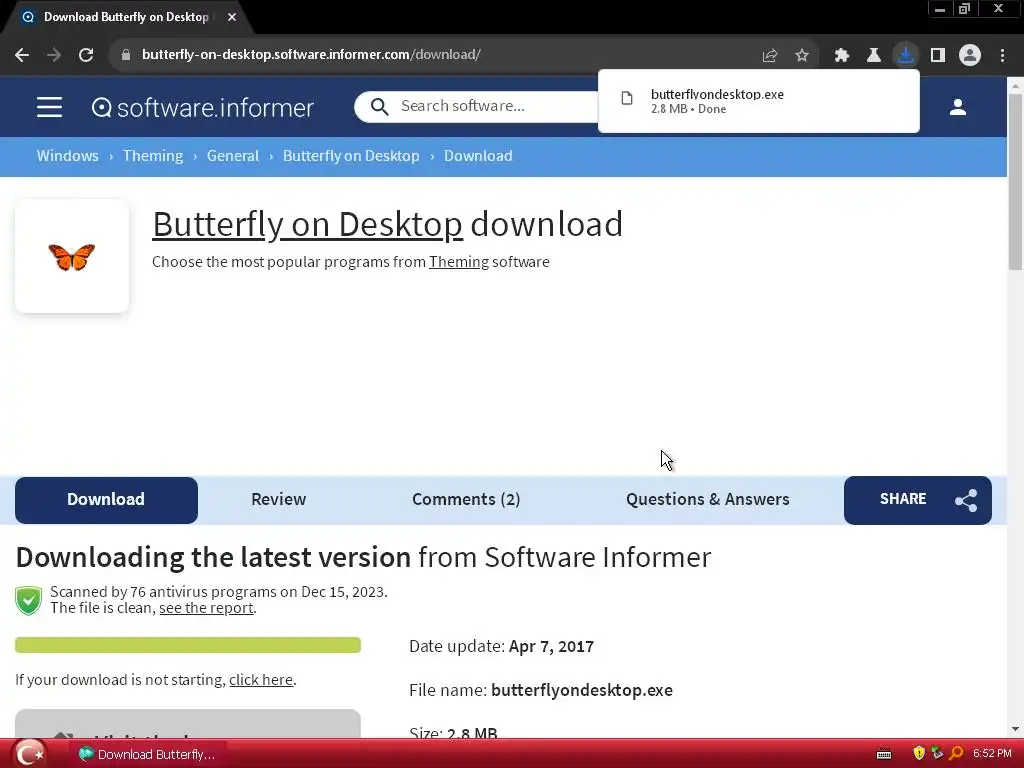Open butterflyondesktop.exe in downloads popup

(759, 101)
